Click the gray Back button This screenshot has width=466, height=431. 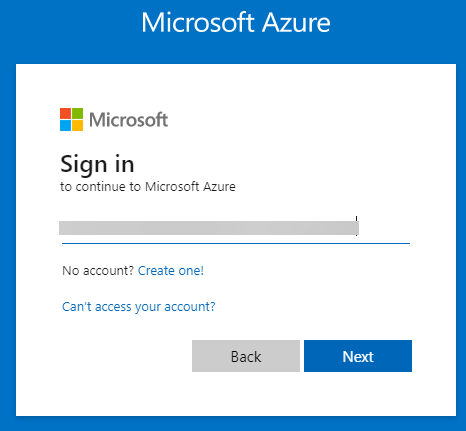click(x=246, y=356)
